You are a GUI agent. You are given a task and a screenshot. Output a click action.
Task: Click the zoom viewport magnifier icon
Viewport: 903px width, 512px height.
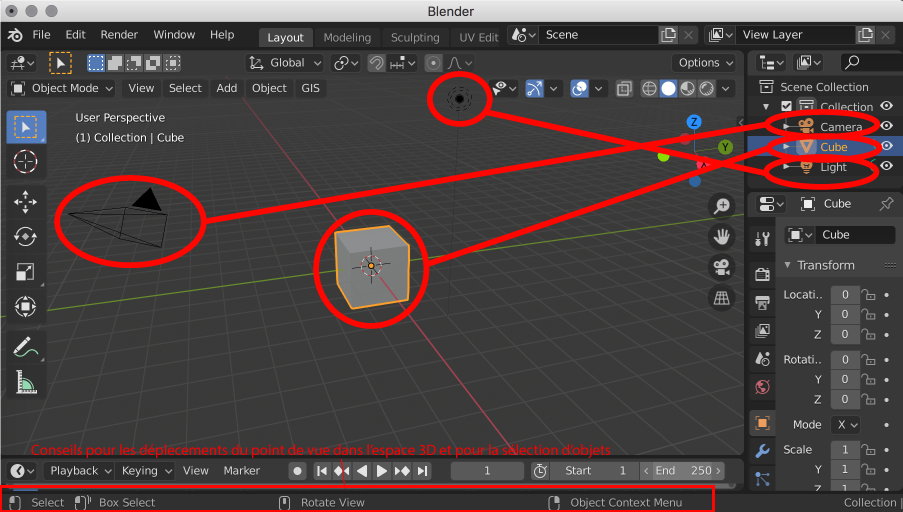[x=722, y=206]
